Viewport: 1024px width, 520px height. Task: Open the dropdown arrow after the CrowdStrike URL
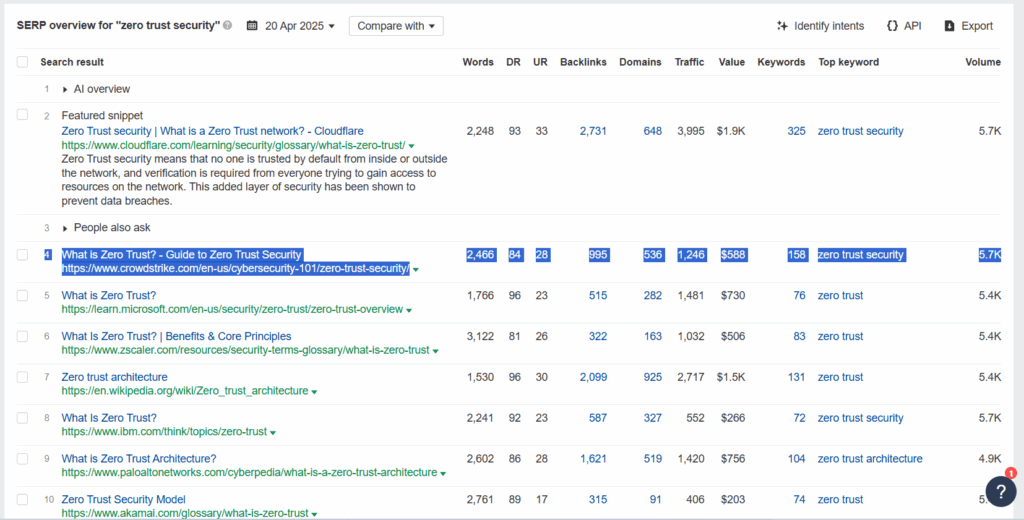[x=416, y=269]
